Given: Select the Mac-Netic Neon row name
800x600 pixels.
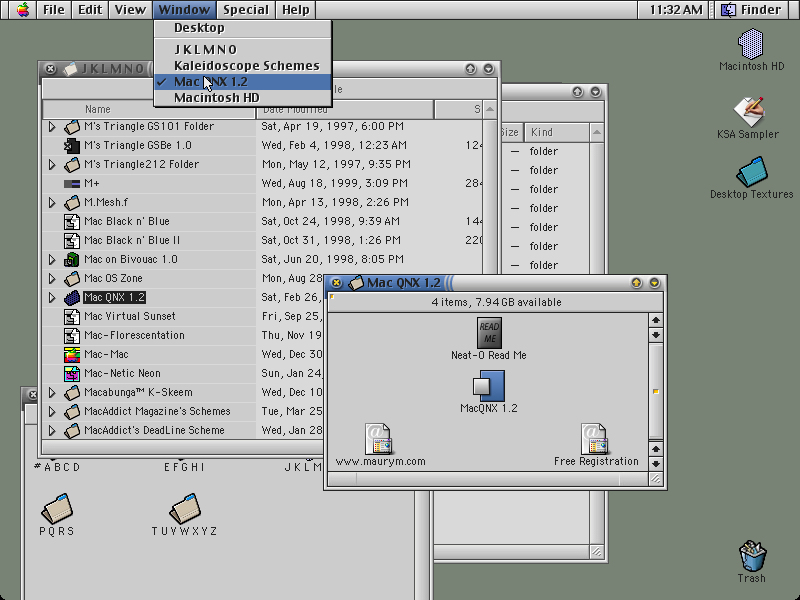Looking at the screenshot, I should 122,373.
